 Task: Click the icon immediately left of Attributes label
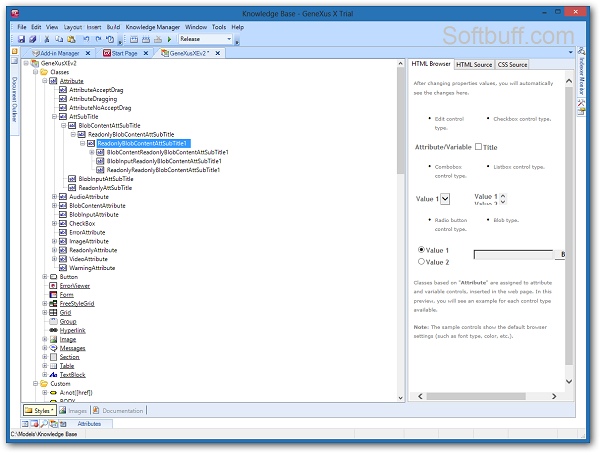(x=63, y=424)
